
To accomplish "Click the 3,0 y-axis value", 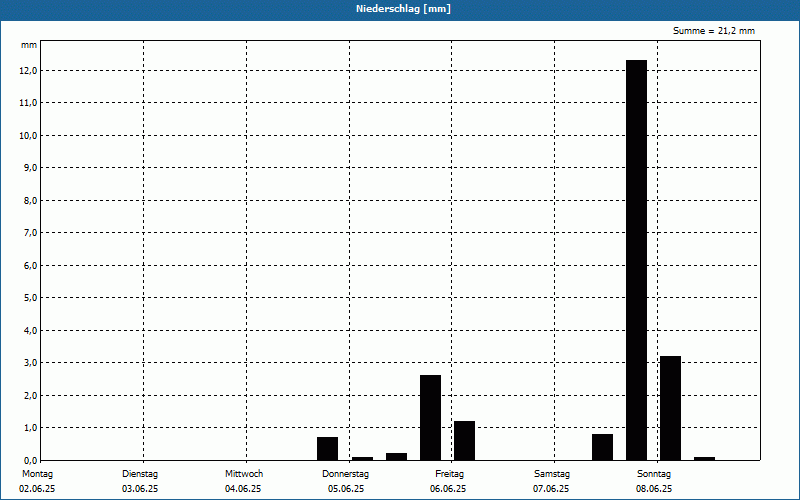I will (x=30, y=363).
